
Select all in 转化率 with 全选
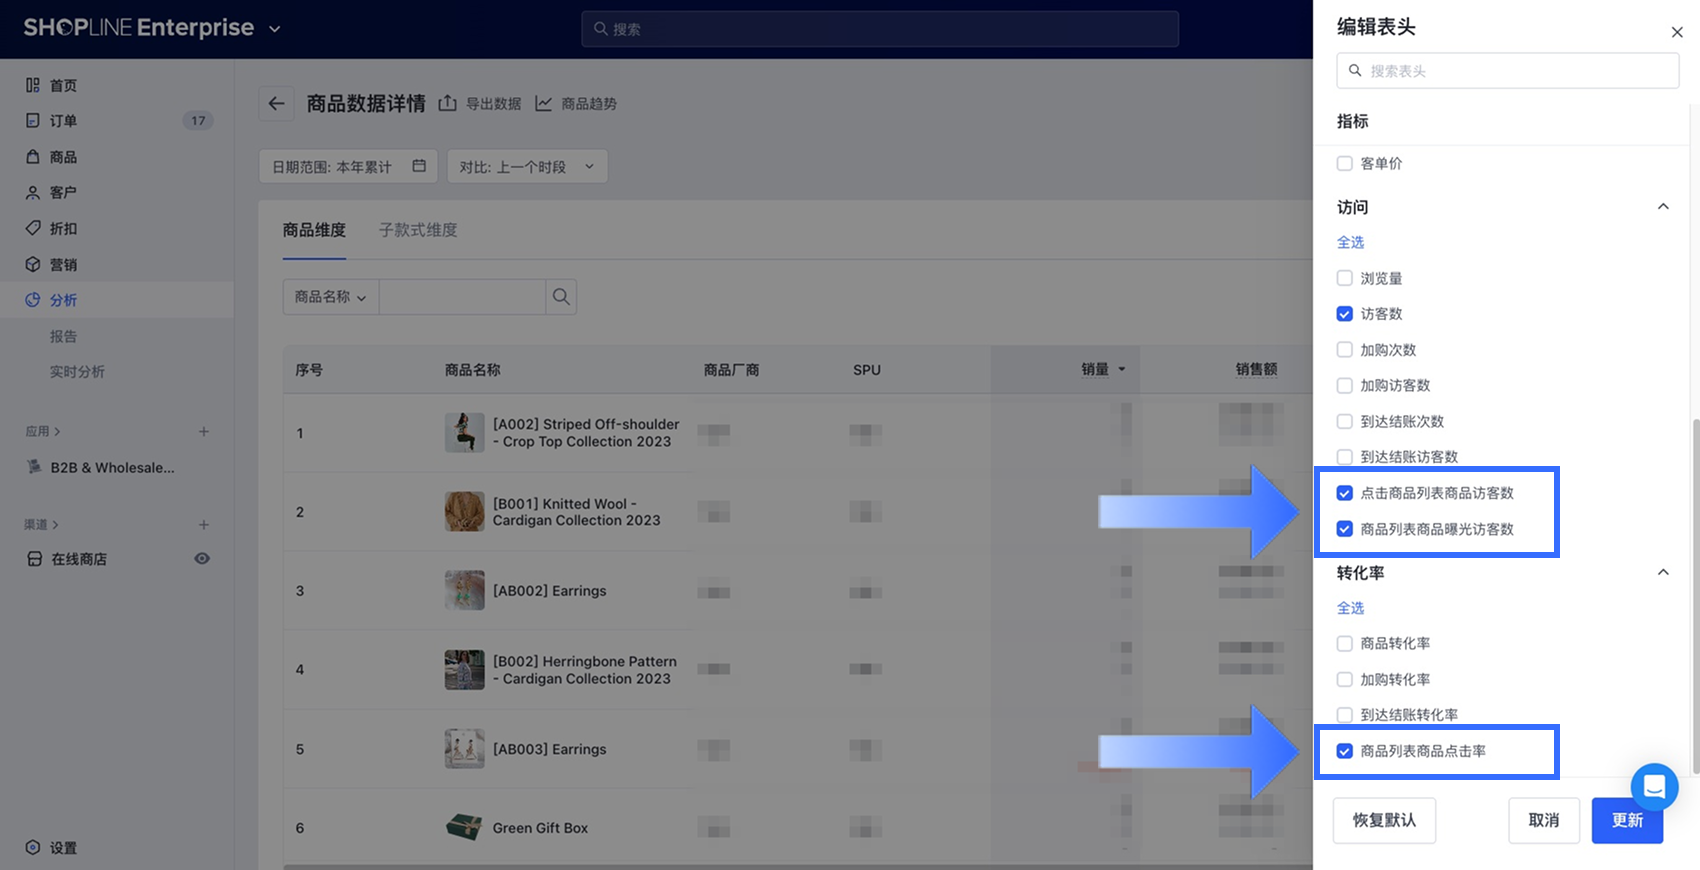[x=1350, y=608]
